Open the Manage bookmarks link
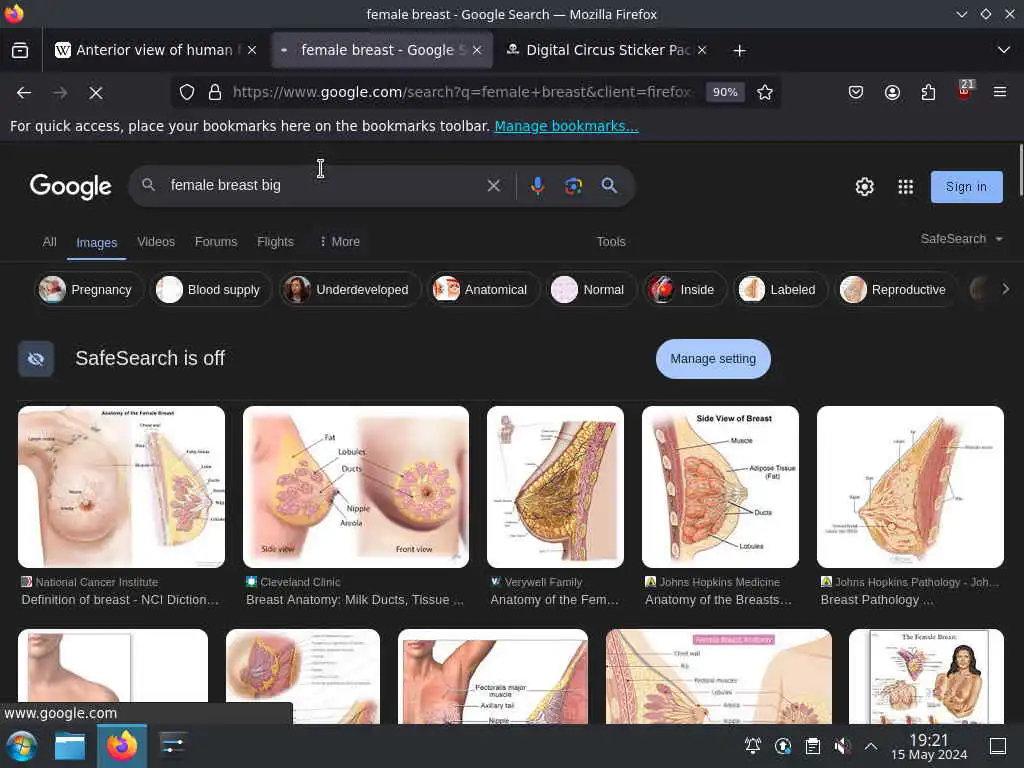 coord(566,126)
